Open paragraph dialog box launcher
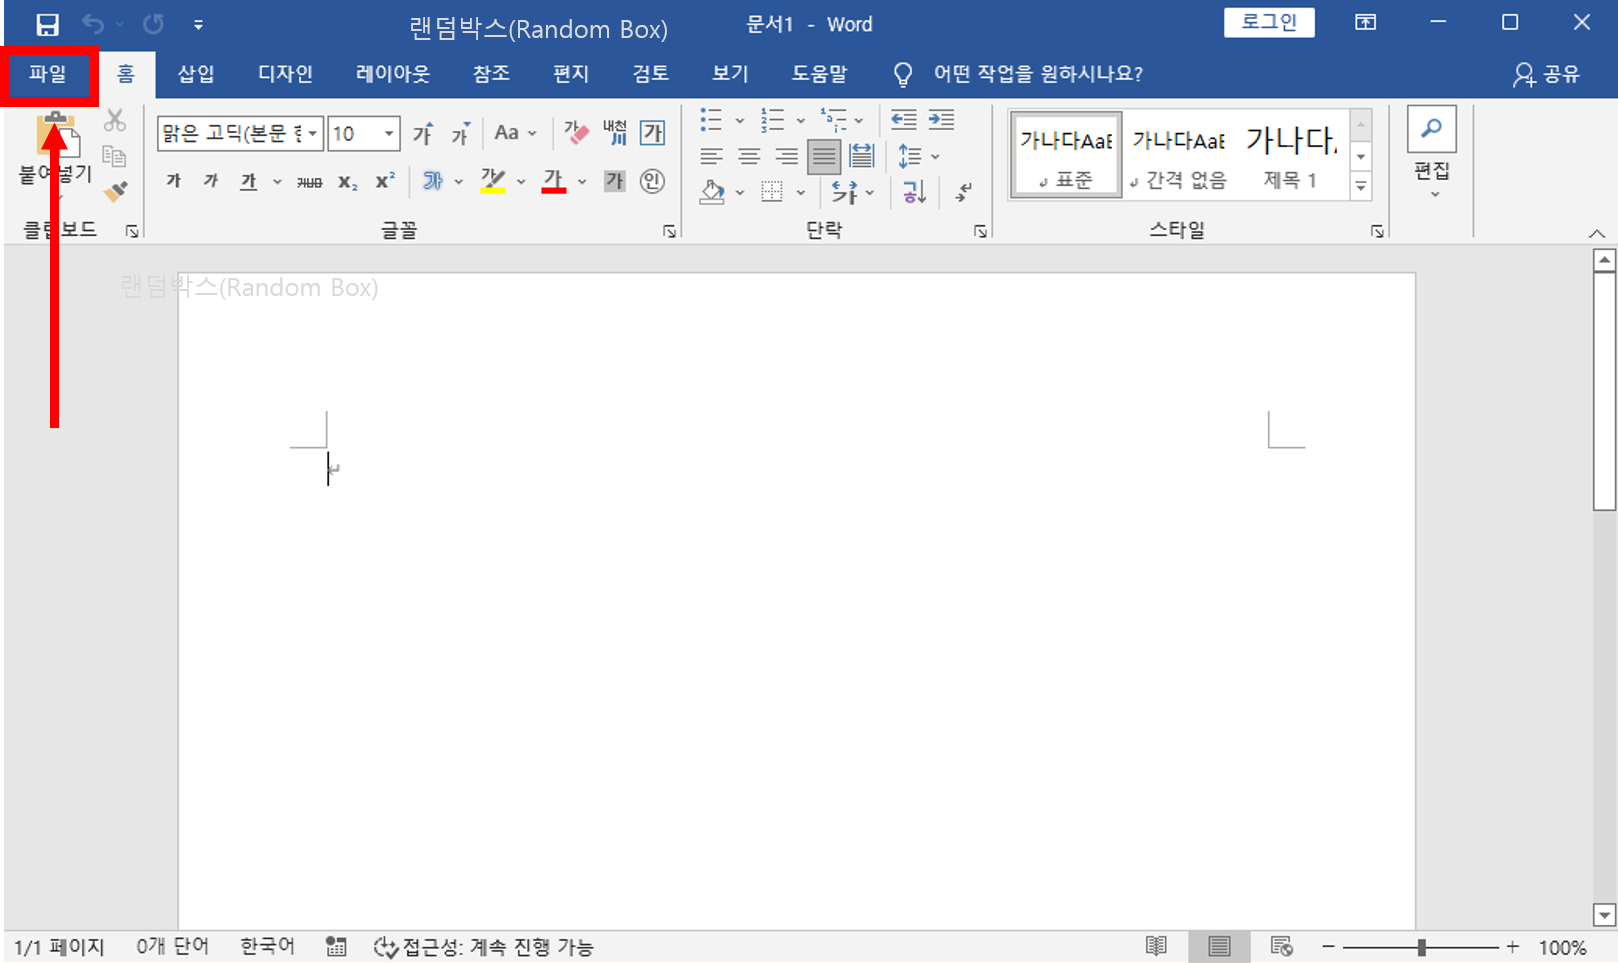Screen dimensions: 1618x963 click(x=980, y=232)
